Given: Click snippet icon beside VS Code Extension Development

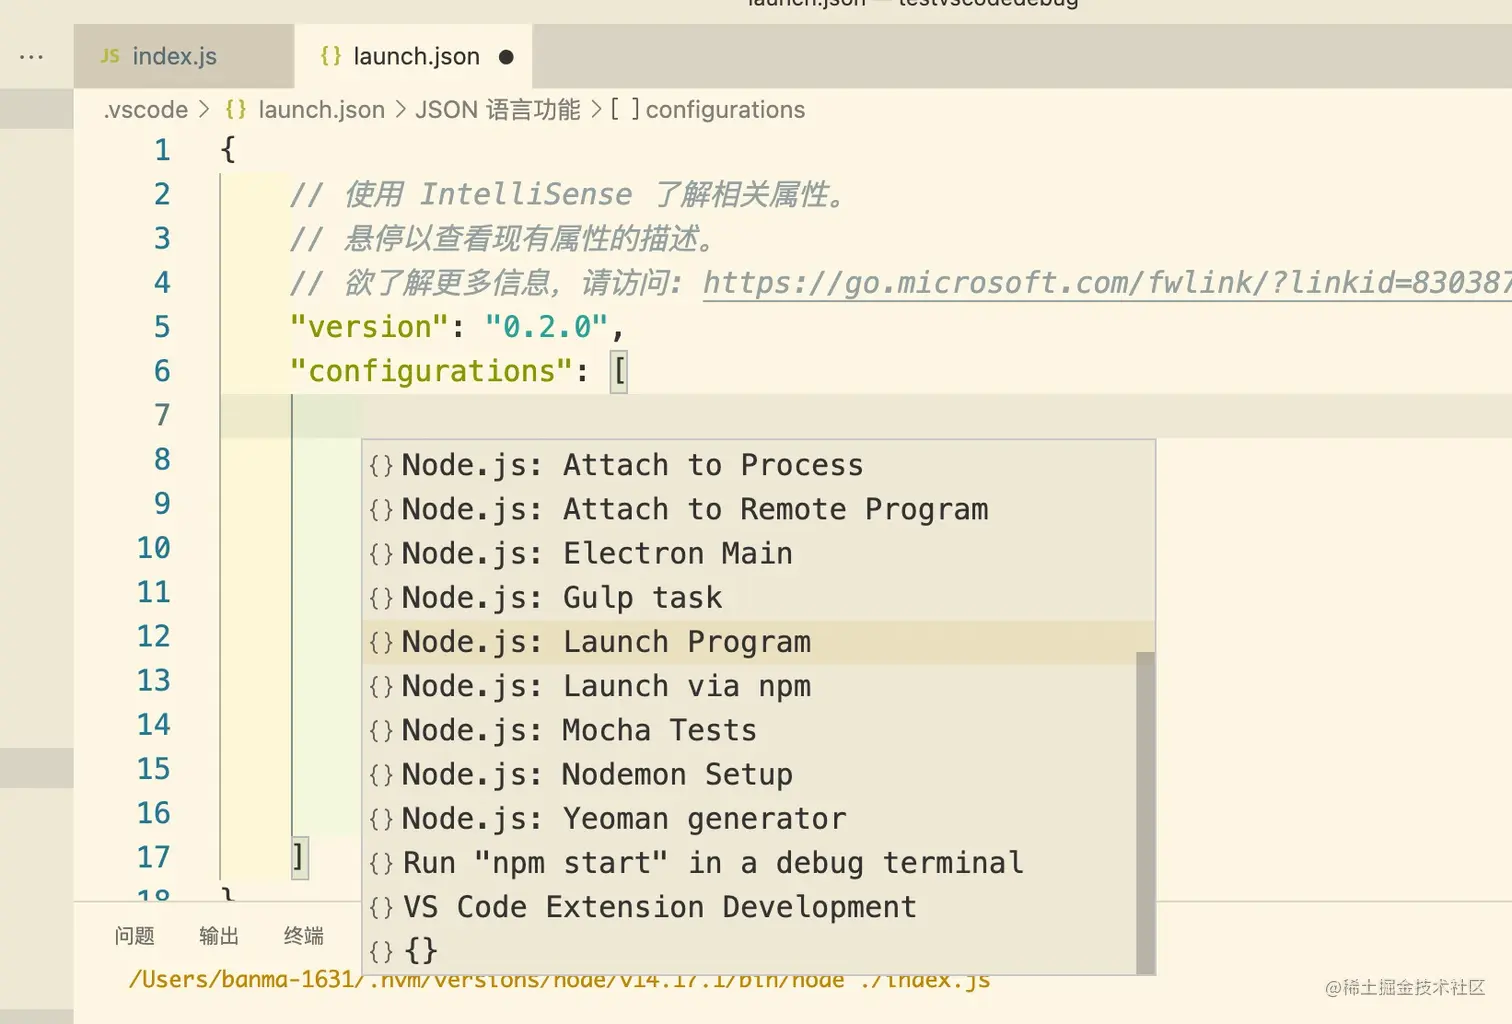Looking at the screenshot, I should coord(381,908).
